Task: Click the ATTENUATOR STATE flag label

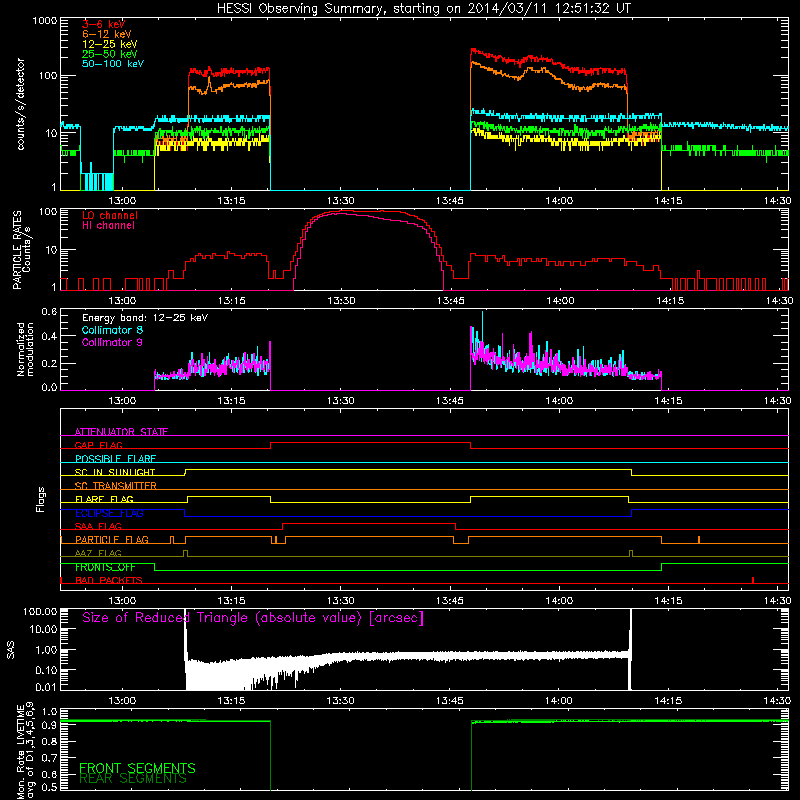Action: 121,432
